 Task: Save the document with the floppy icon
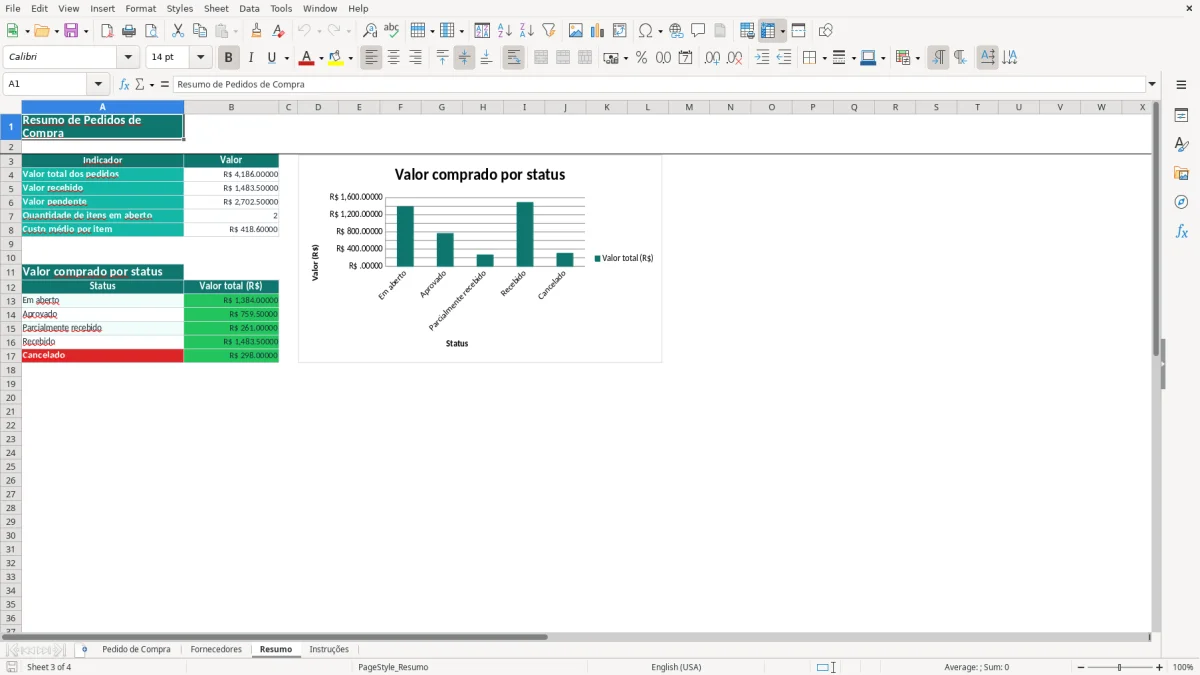click(x=71, y=31)
